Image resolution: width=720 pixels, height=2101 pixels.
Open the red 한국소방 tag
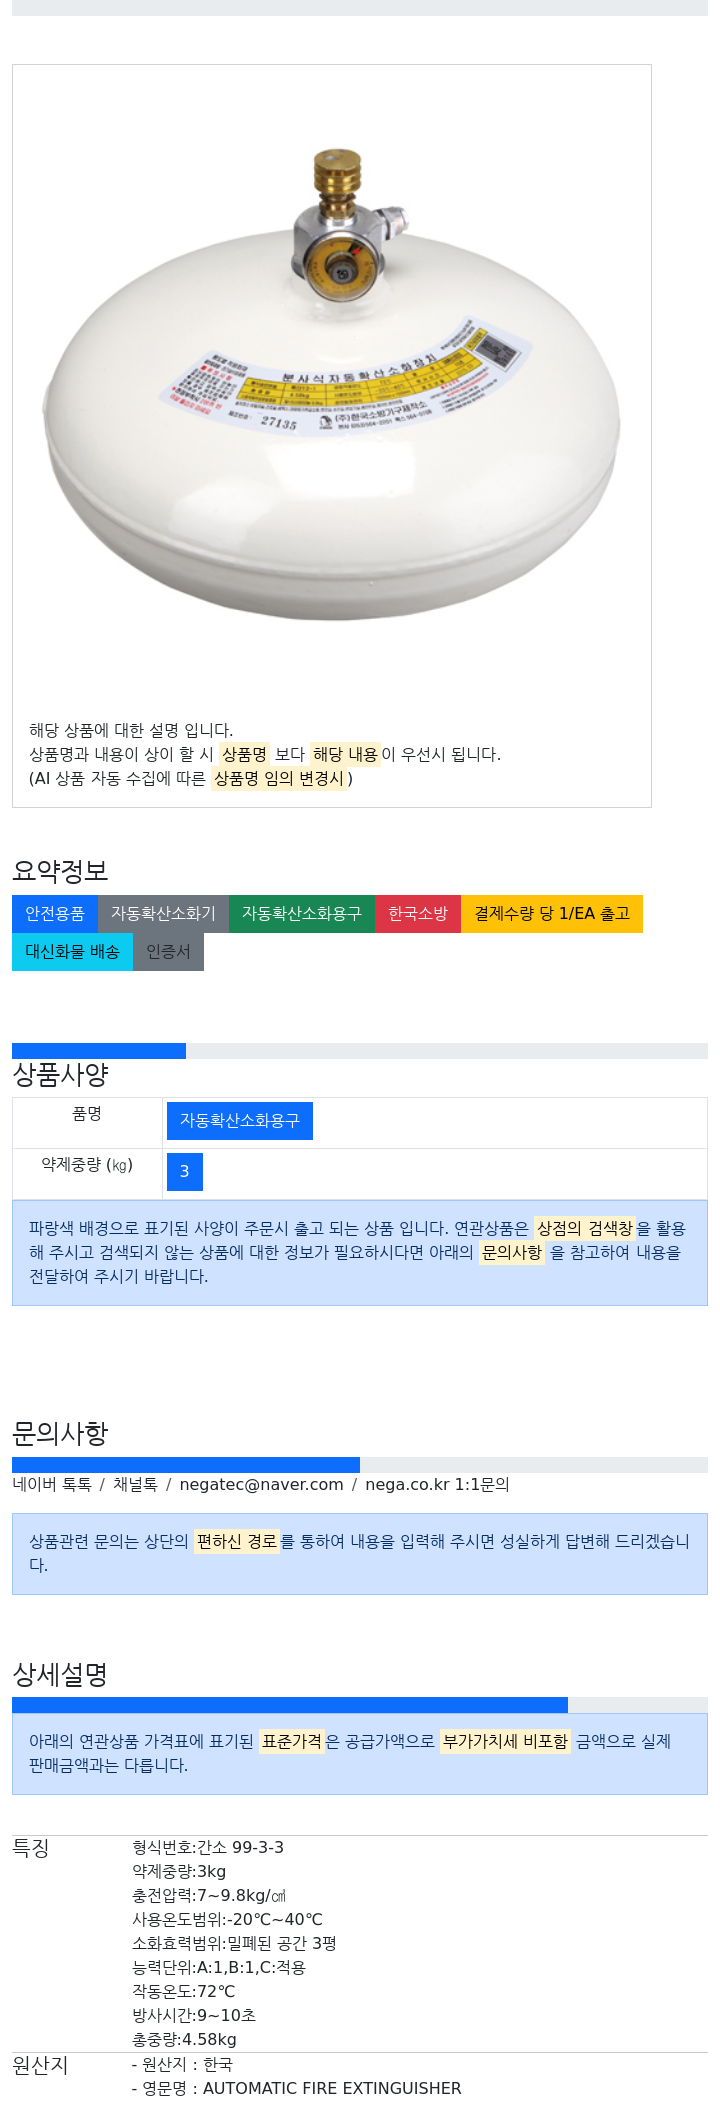click(x=418, y=914)
